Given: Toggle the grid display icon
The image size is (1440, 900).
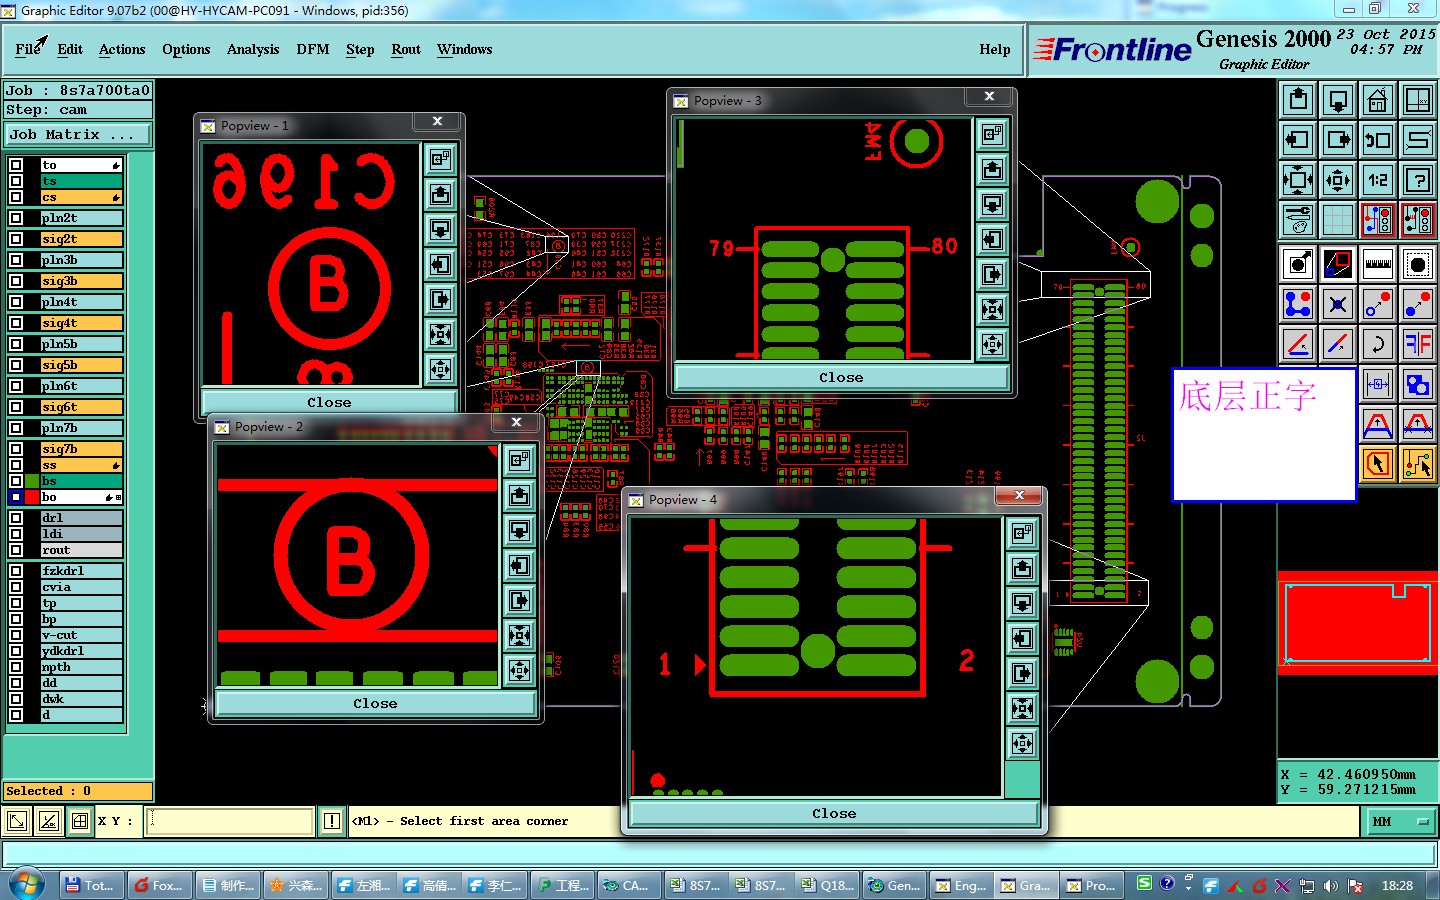Looking at the screenshot, I should coord(1338,220).
